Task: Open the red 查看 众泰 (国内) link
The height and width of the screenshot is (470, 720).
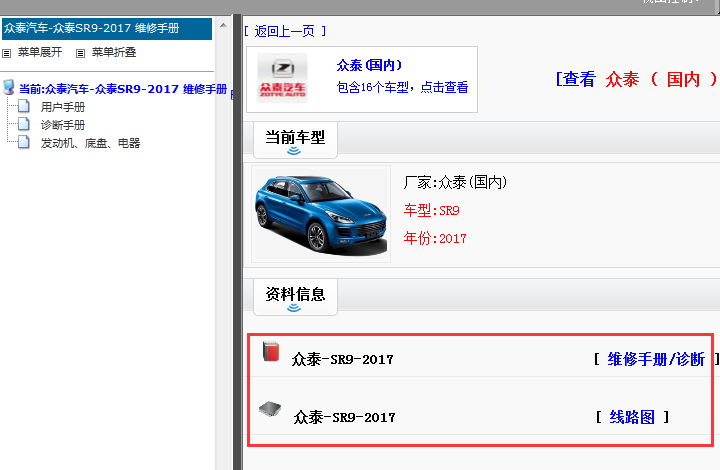Action: 637,79
